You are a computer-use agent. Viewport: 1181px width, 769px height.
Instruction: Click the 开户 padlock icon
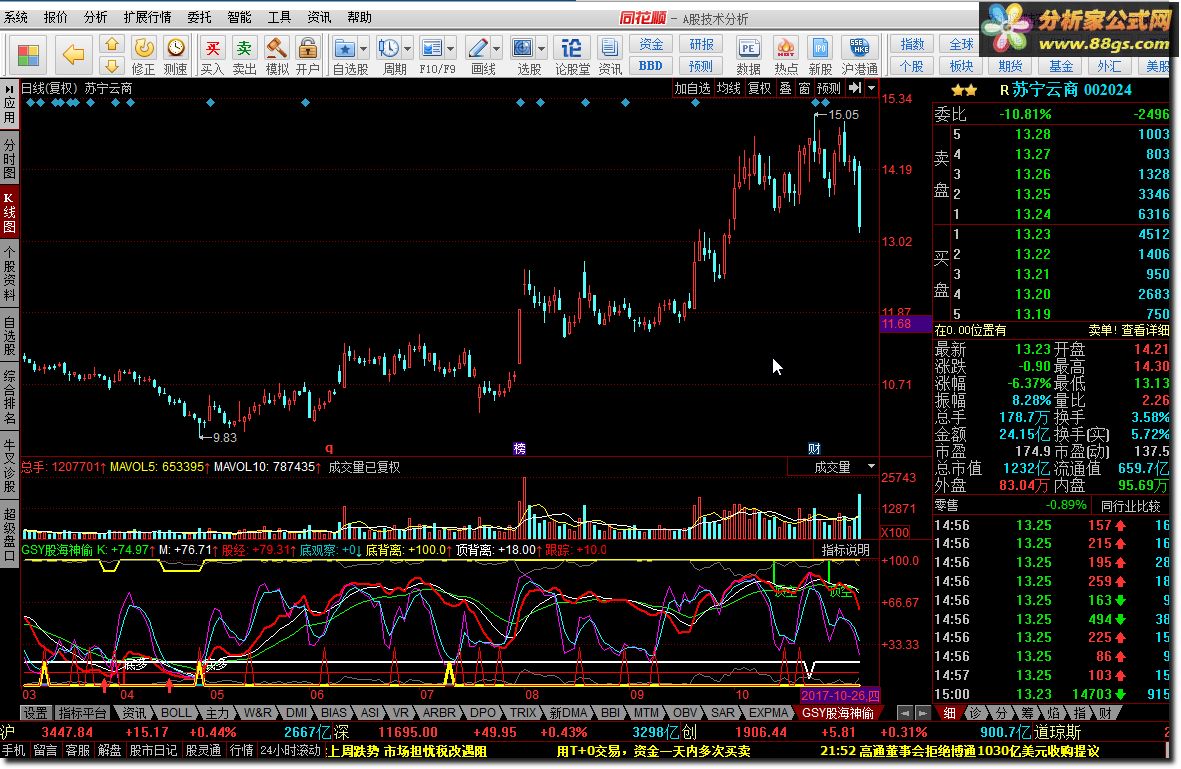click(x=307, y=48)
